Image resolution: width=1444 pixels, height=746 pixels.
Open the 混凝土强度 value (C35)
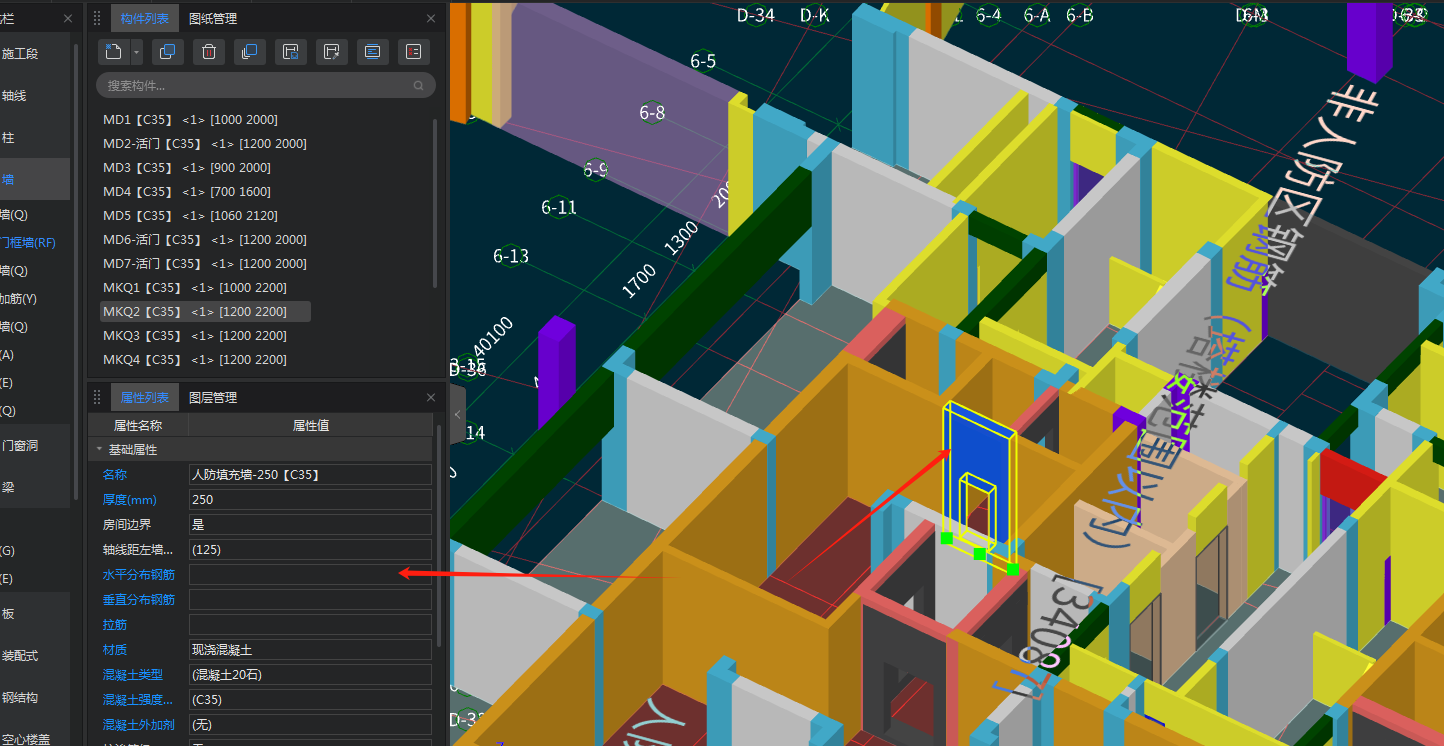(x=310, y=699)
